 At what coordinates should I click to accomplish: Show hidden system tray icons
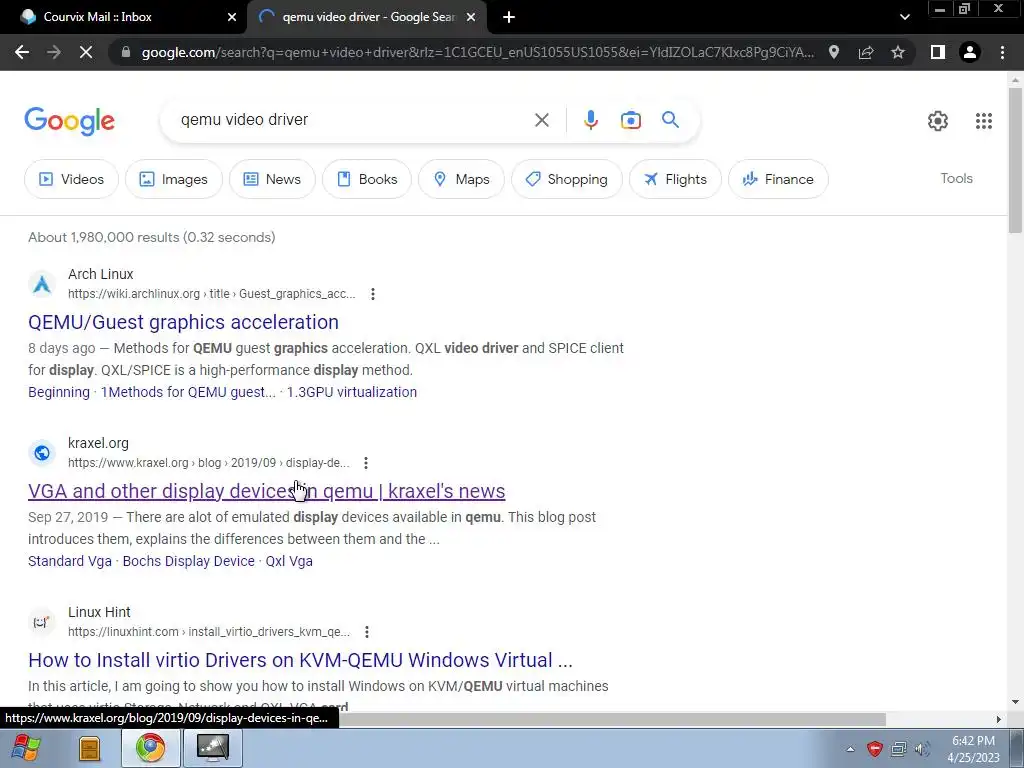point(850,749)
